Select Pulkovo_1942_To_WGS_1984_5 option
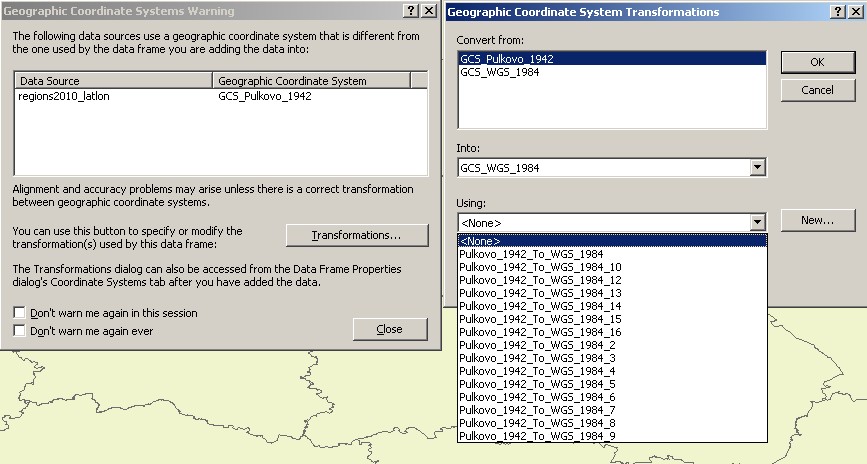Viewport: 867px width, 464px height. point(612,384)
